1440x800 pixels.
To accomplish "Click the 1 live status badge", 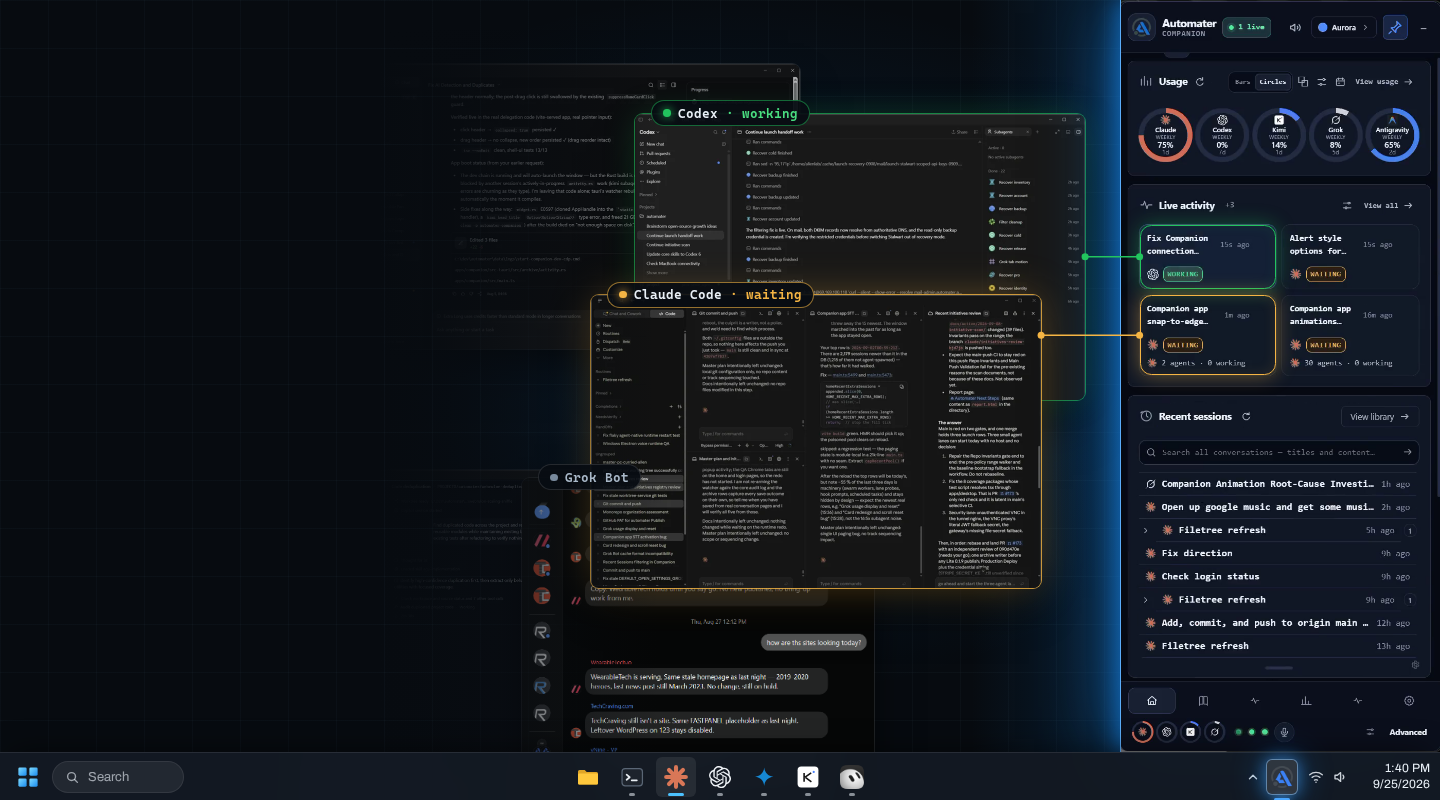I will 1247,27.
